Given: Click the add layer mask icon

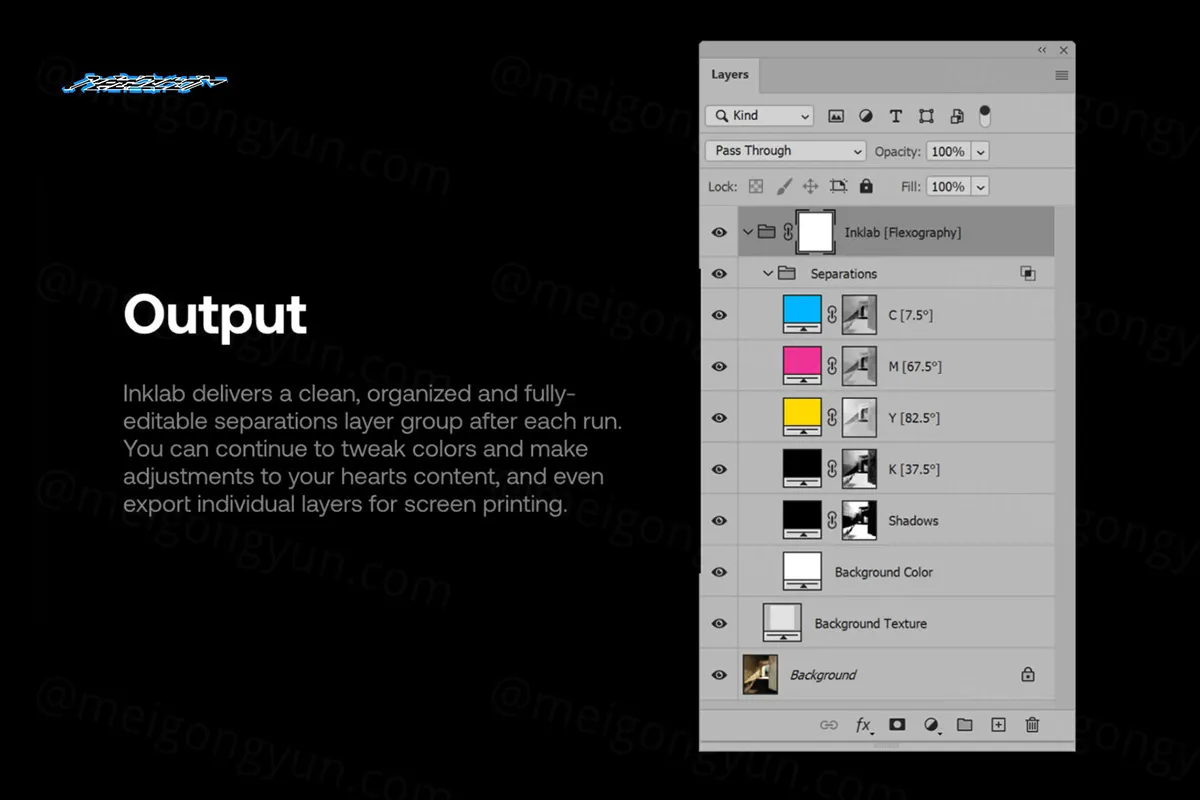Looking at the screenshot, I should [x=897, y=725].
